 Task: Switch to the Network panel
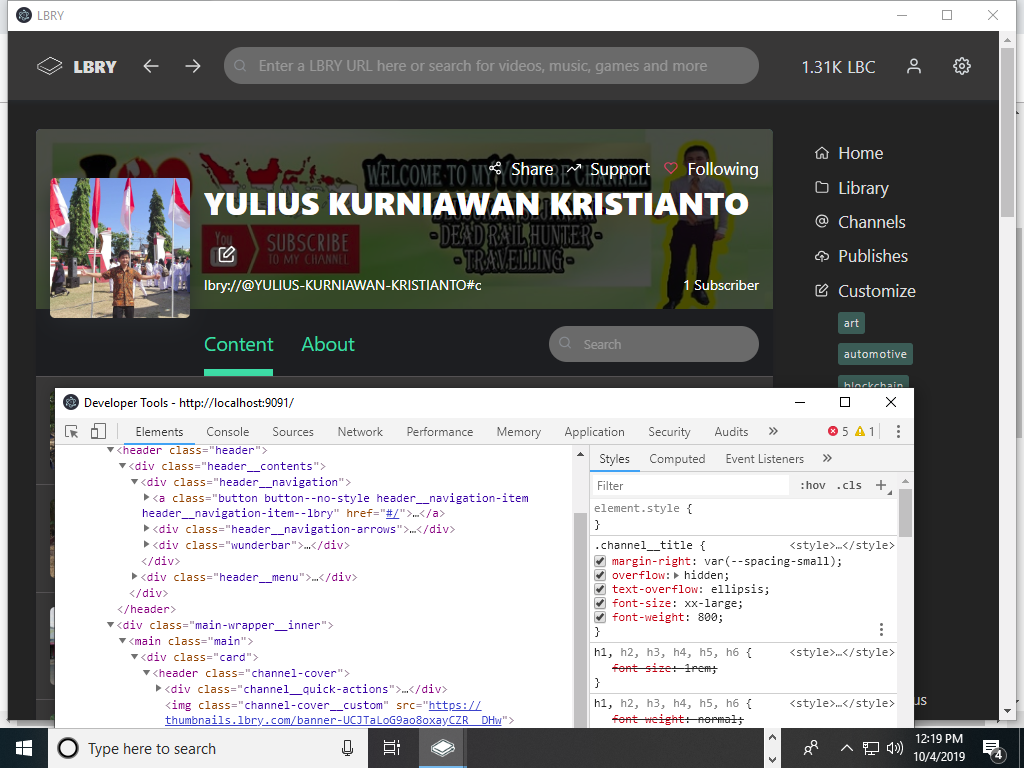[x=360, y=432]
